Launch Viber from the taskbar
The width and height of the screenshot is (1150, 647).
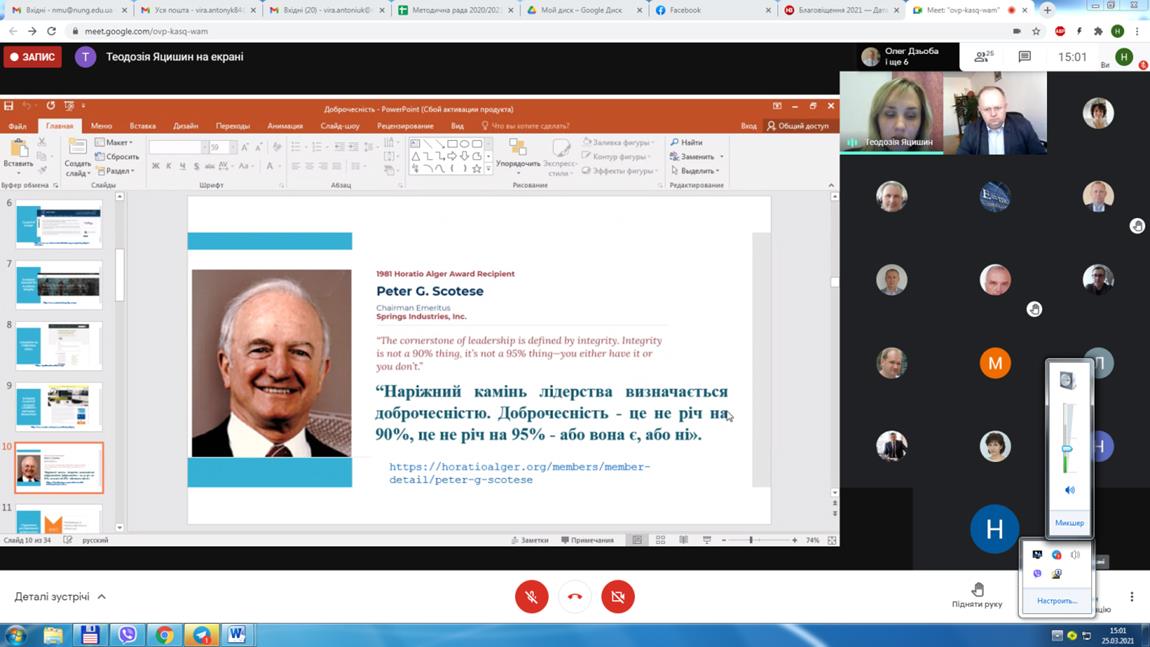click(x=127, y=635)
